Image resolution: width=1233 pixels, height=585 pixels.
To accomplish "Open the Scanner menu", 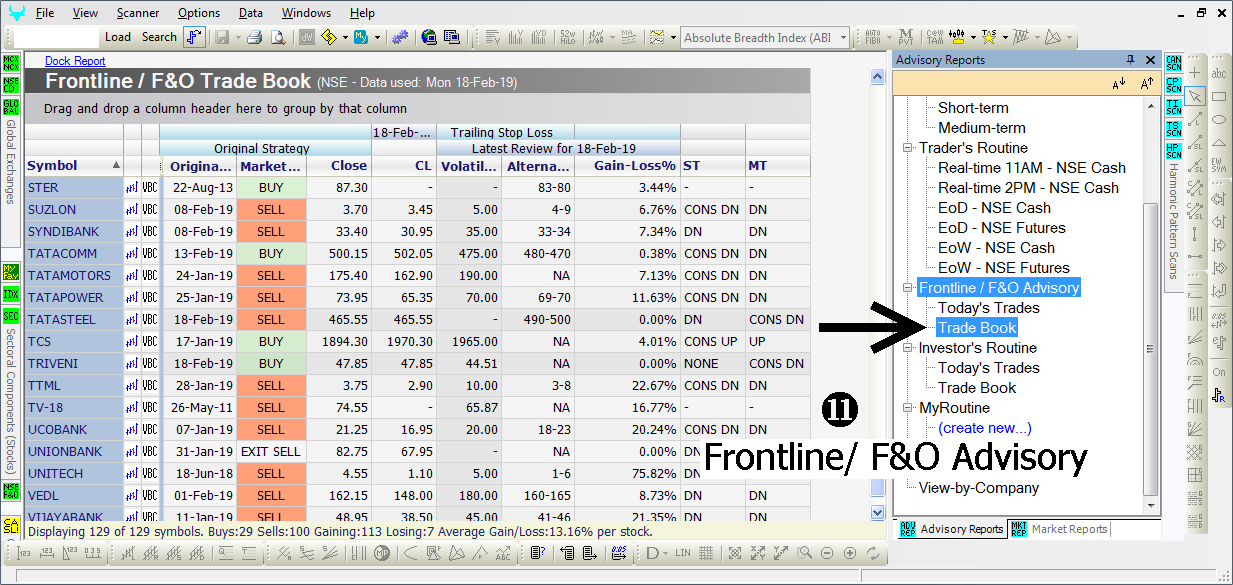I will click(137, 13).
